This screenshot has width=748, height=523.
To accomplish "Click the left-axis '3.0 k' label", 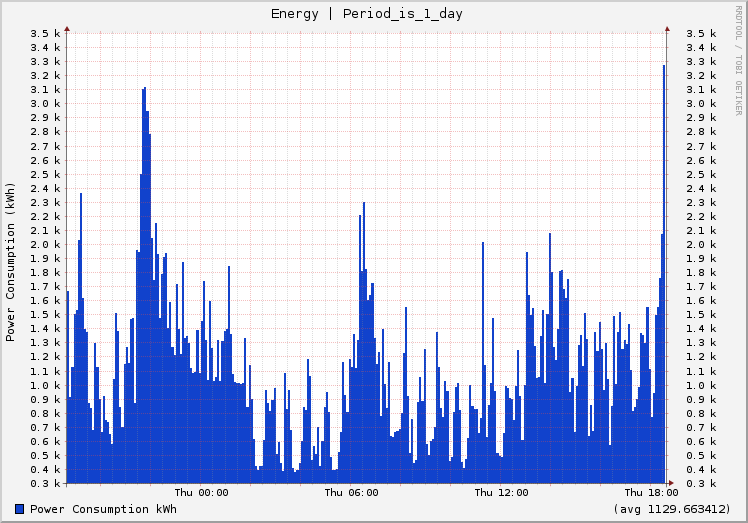I will pos(45,104).
